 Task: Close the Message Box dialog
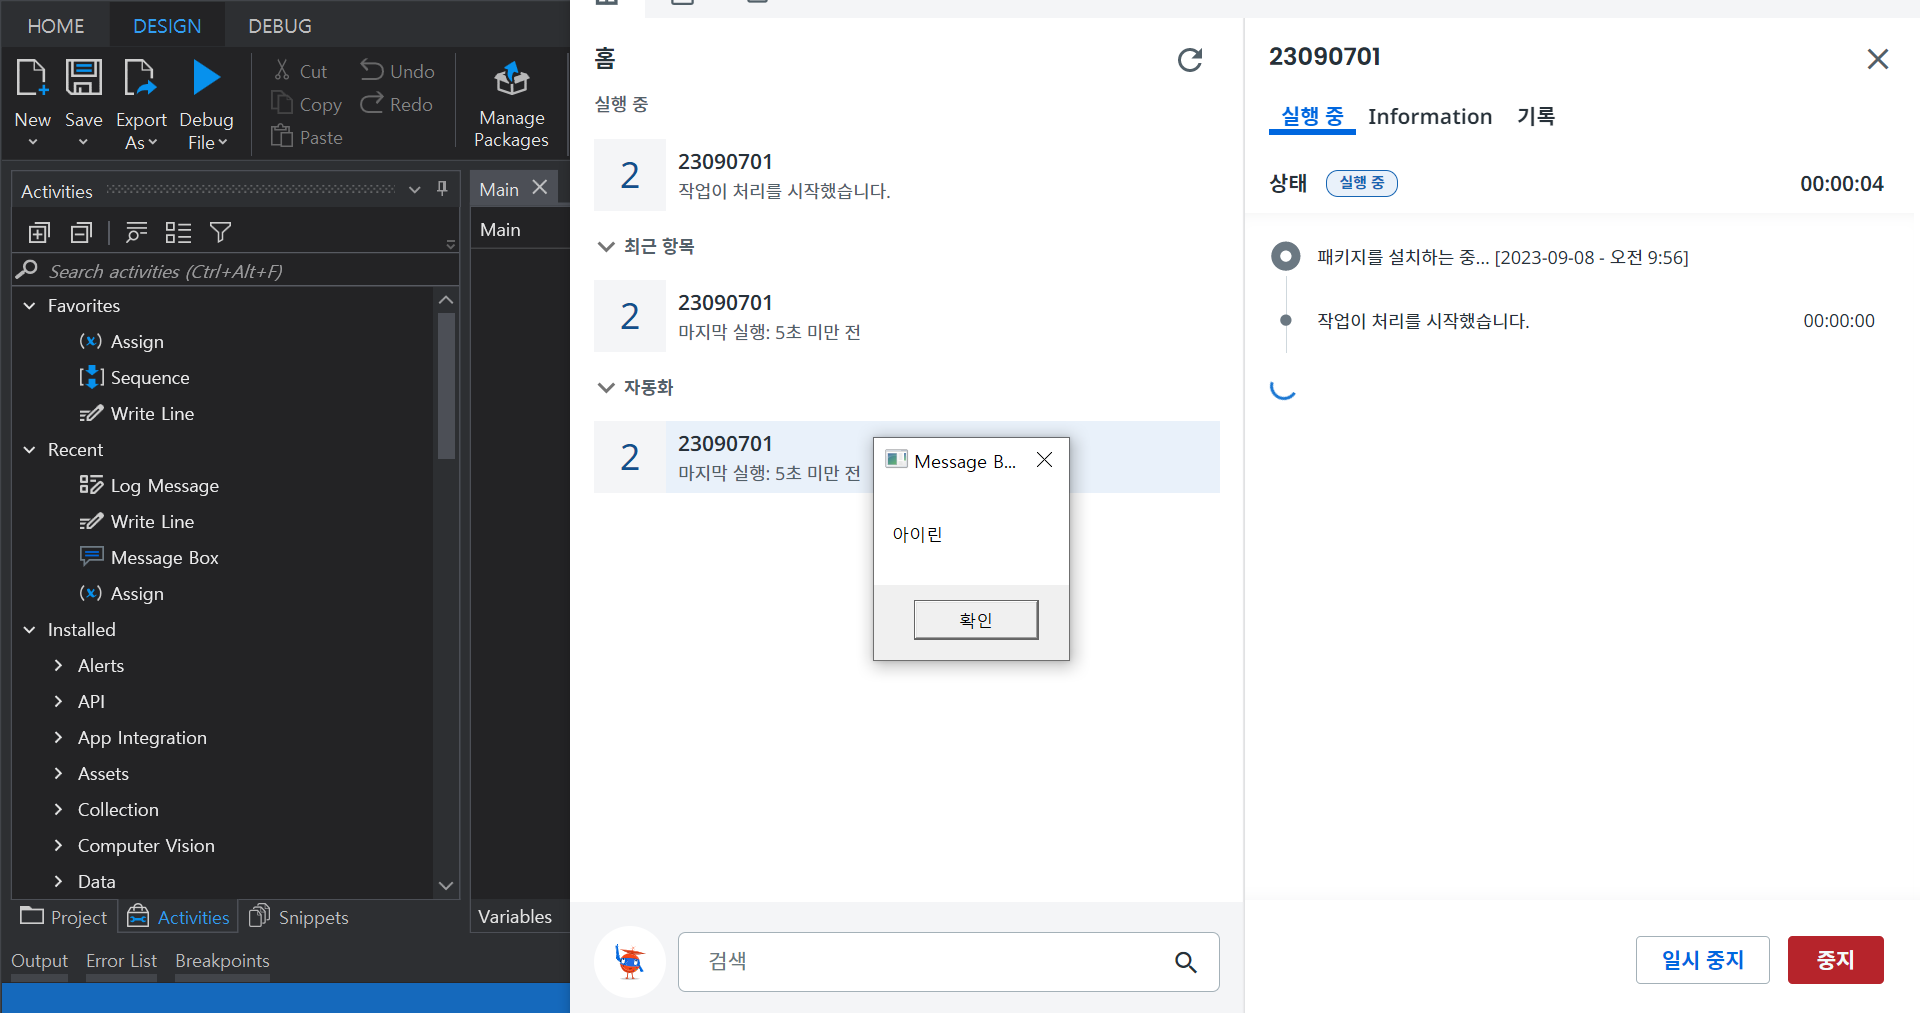coord(1044,460)
